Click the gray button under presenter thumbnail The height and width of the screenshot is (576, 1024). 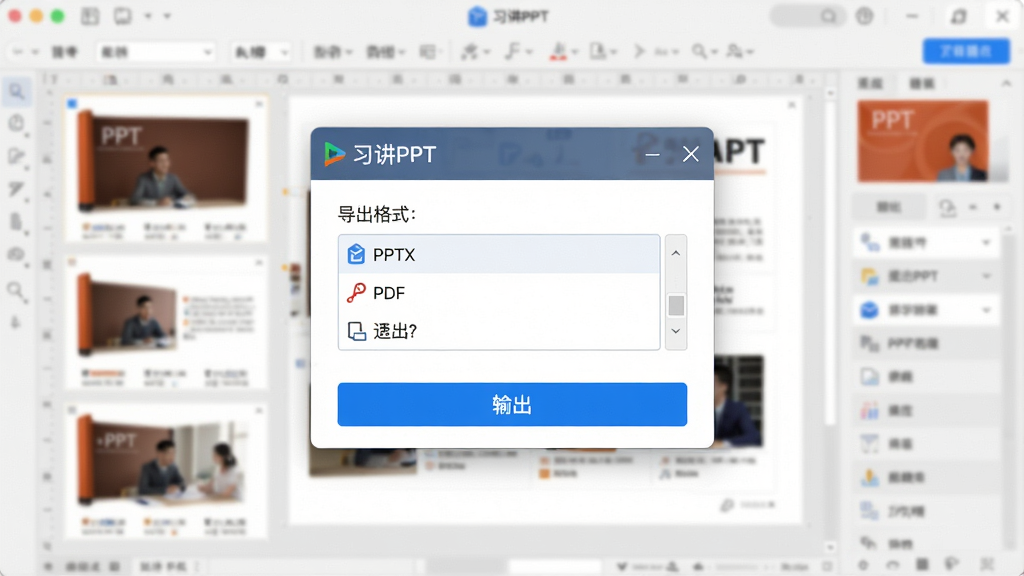[889, 207]
